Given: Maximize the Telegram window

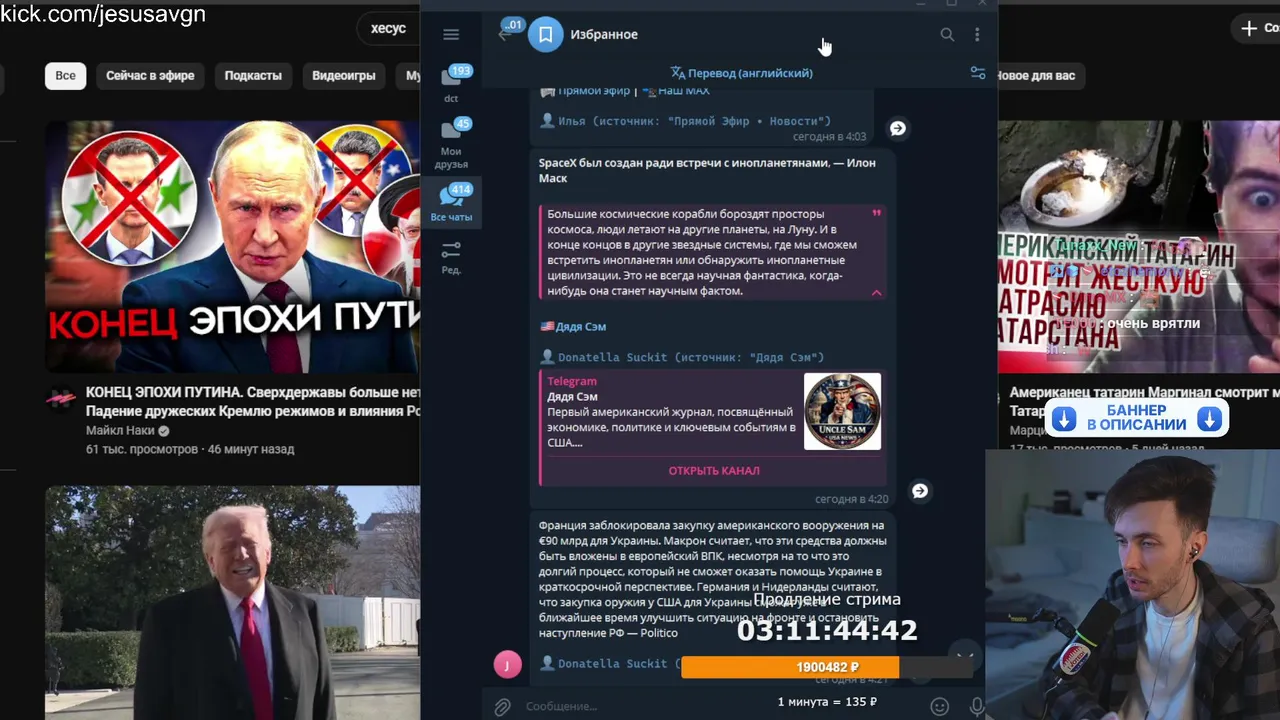Looking at the screenshot, I should [x=952, y=4].
